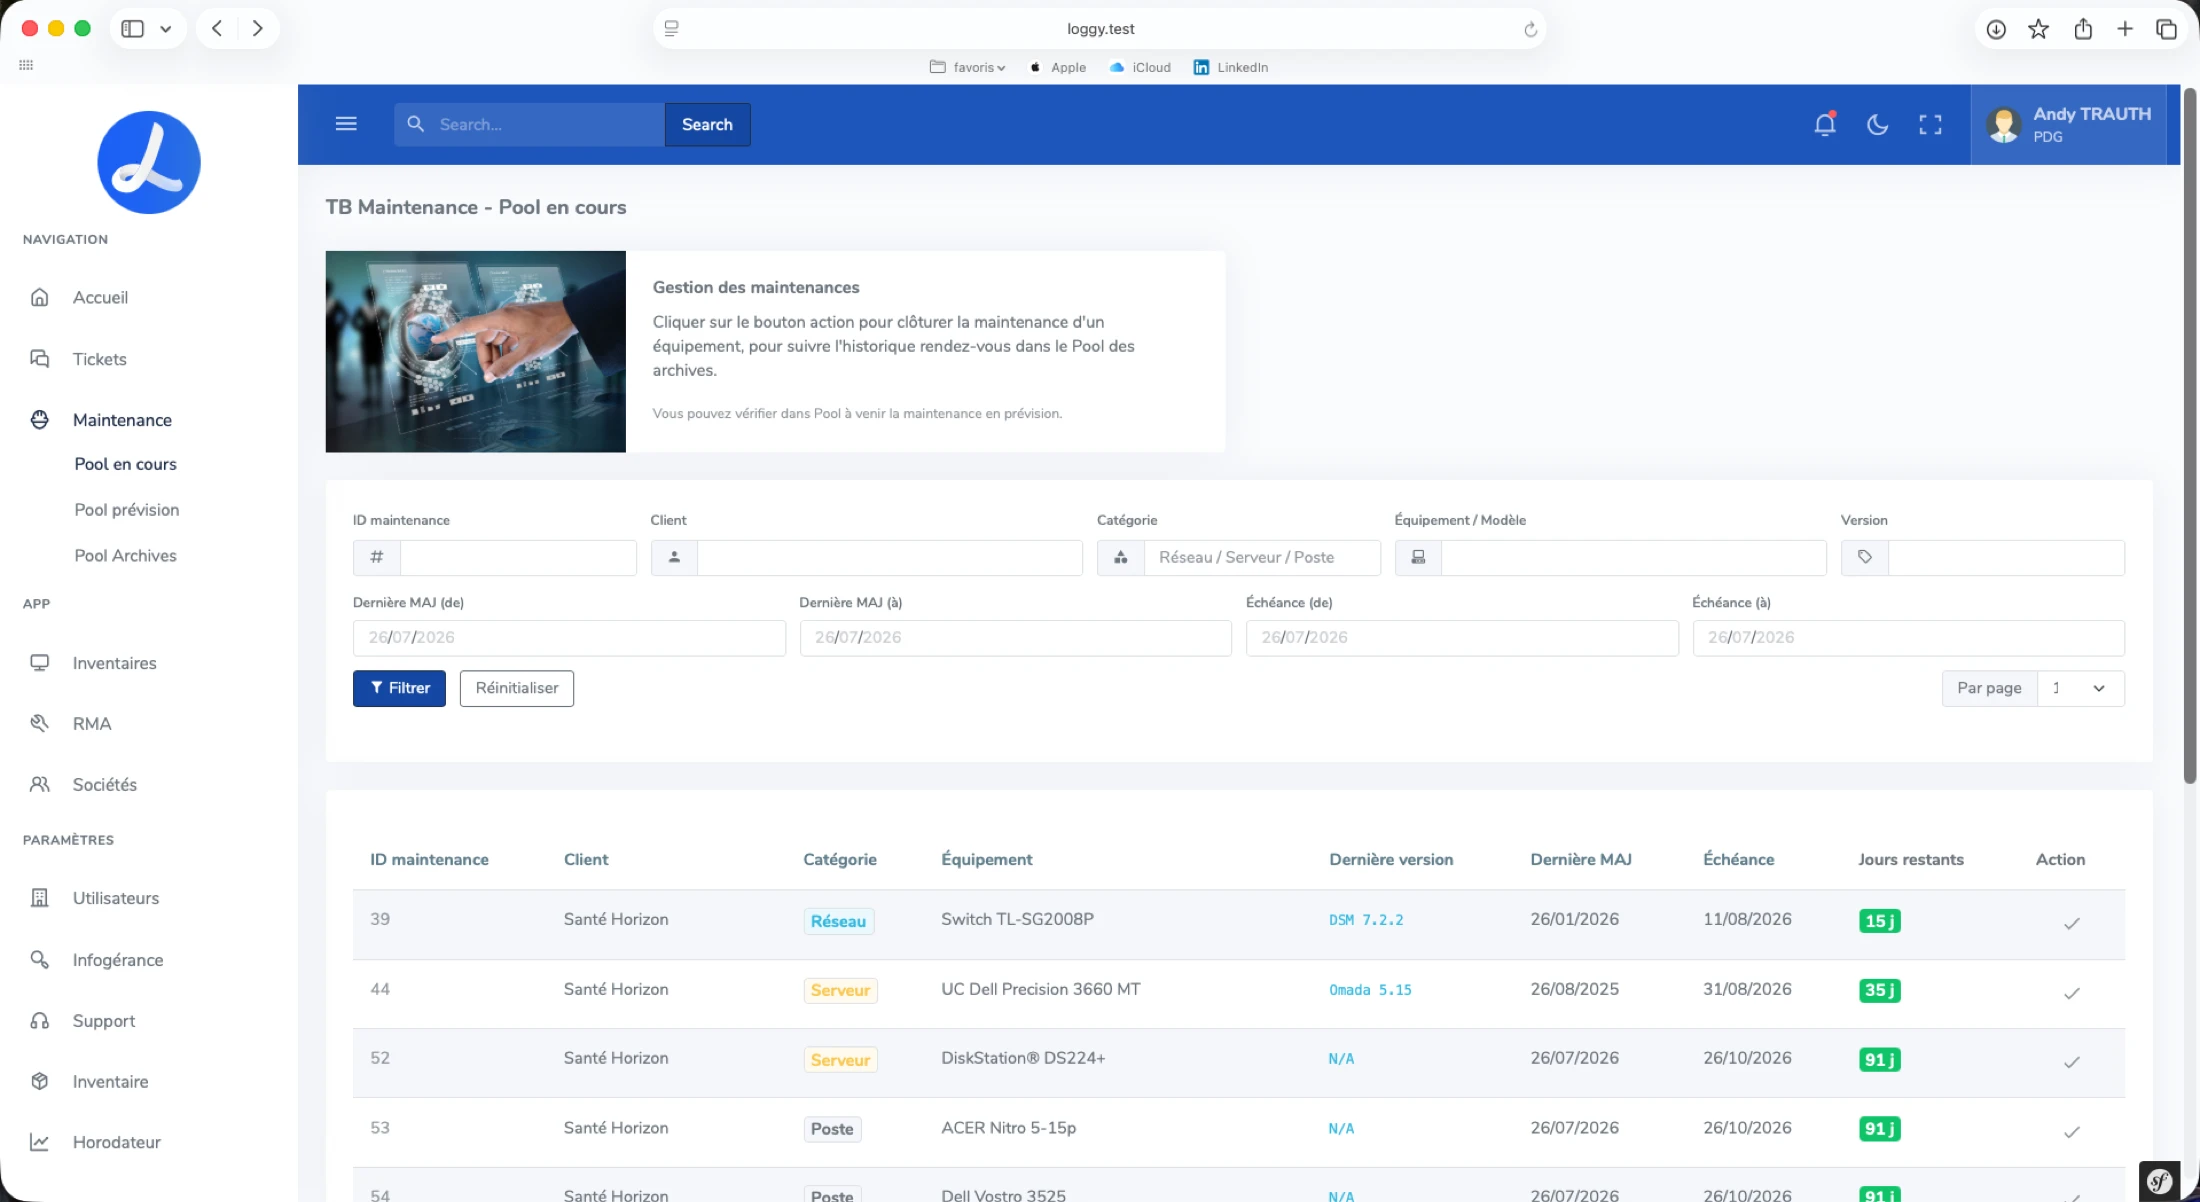The width and height of the screenshot is (2200, 1202).
Task: Bookmark the page with the star icon
Action: click(2038, 29)
